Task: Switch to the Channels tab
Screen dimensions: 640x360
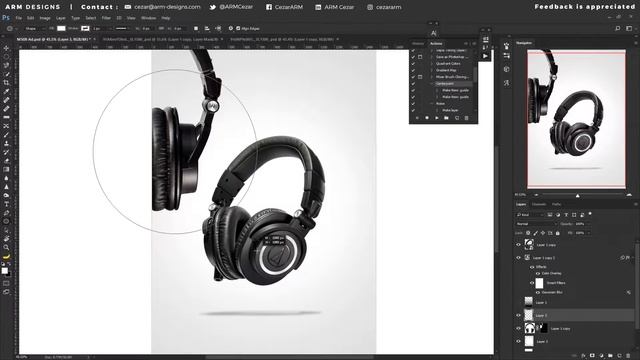Action: tap(539, 204)
